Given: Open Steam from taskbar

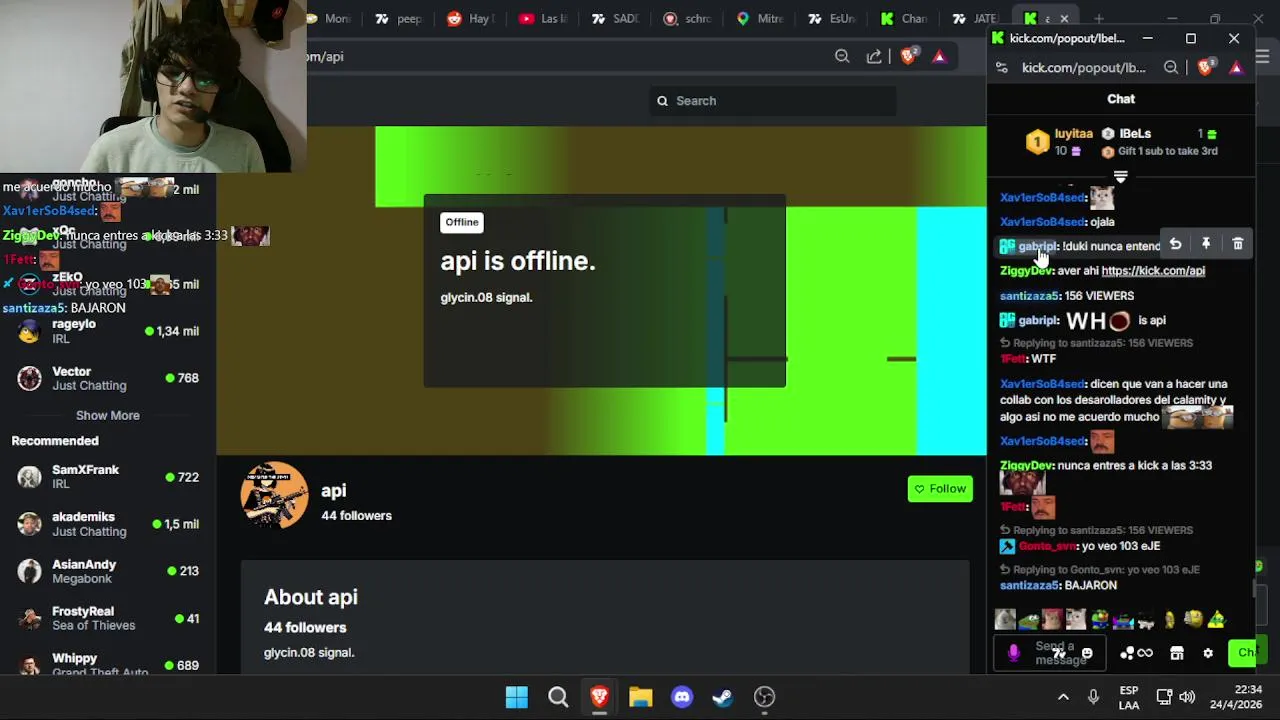Looking at the screenshot, I should pyautogui.click(x=722, y=697).
